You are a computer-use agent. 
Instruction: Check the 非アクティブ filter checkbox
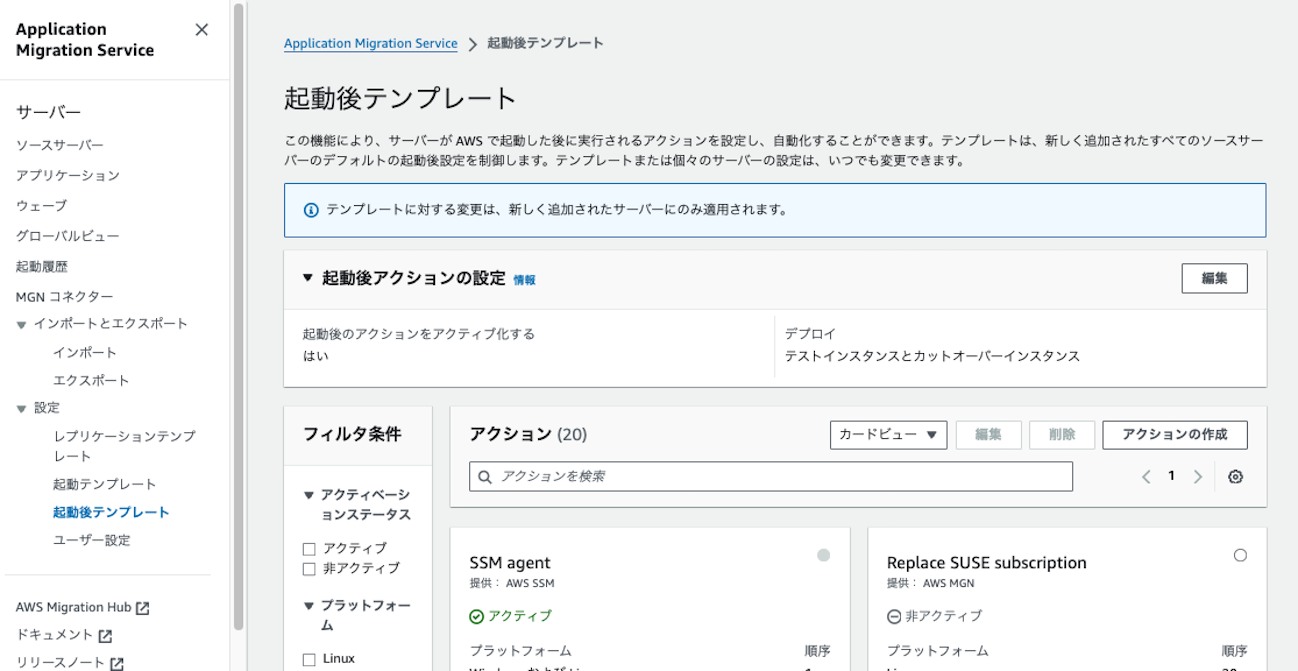(309, 569)
